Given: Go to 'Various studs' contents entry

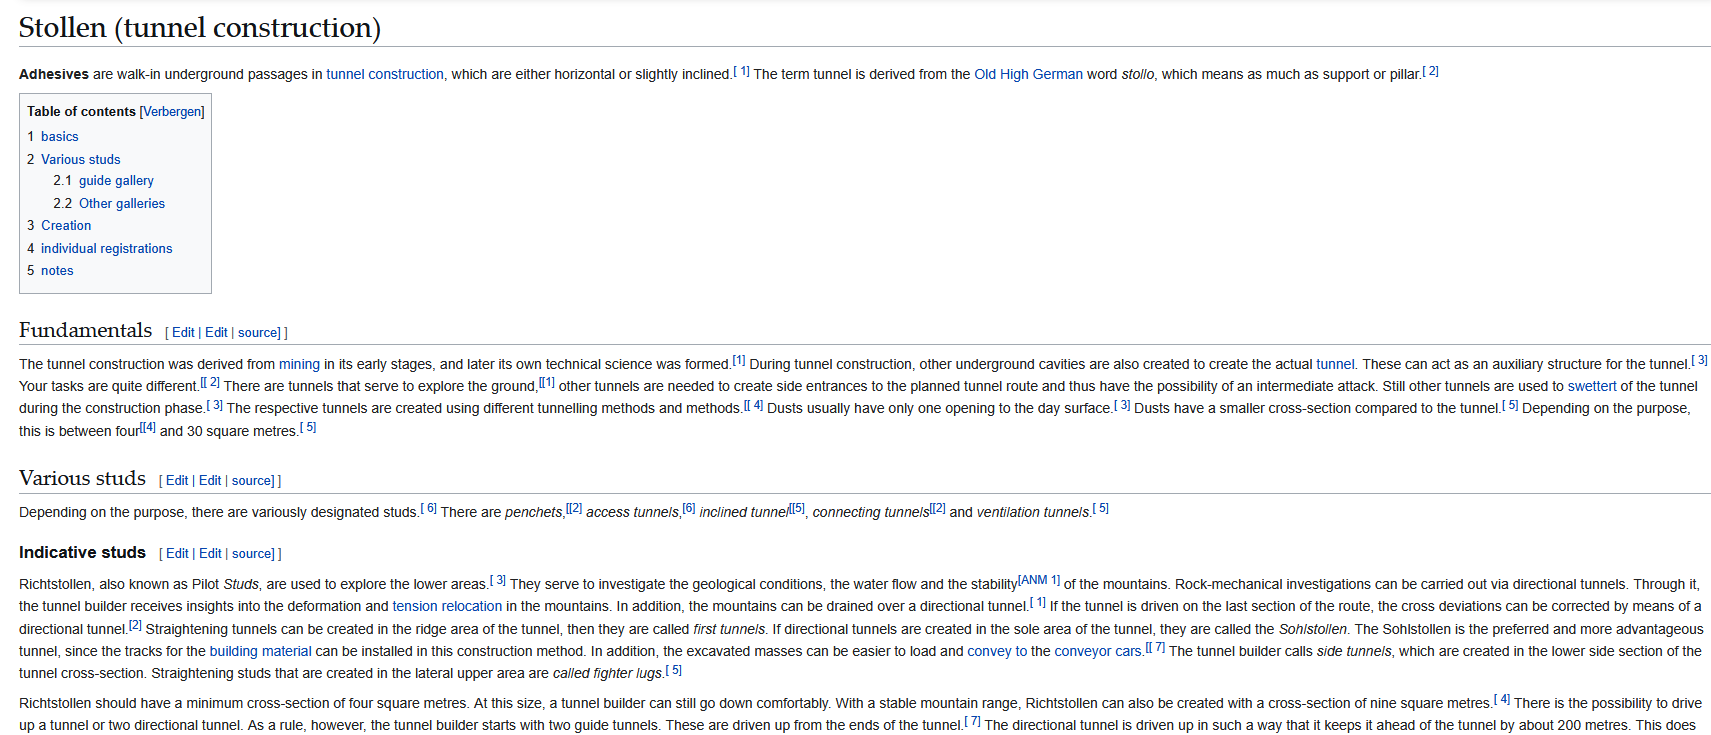Looking at the screenshot, I should click(80, 160).
